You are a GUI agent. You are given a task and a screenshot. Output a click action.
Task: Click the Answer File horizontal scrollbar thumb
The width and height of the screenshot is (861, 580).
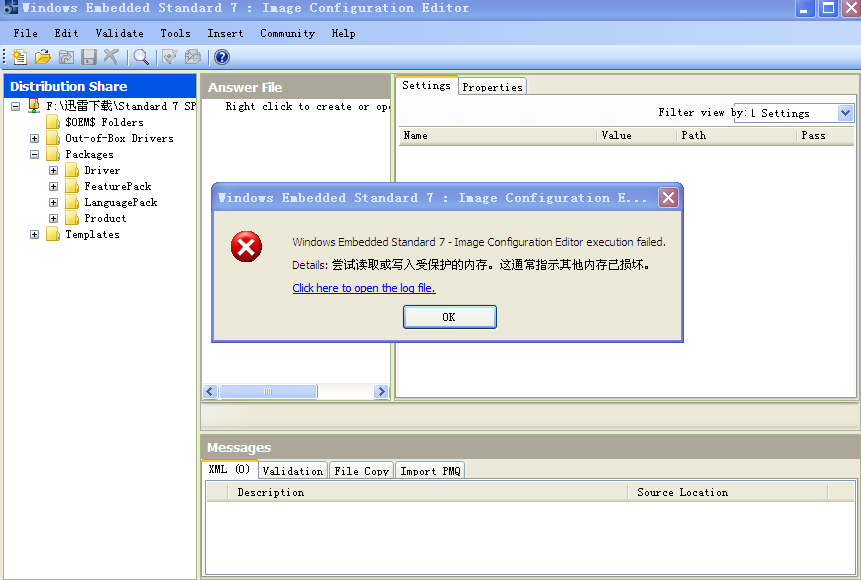point(268,391)
